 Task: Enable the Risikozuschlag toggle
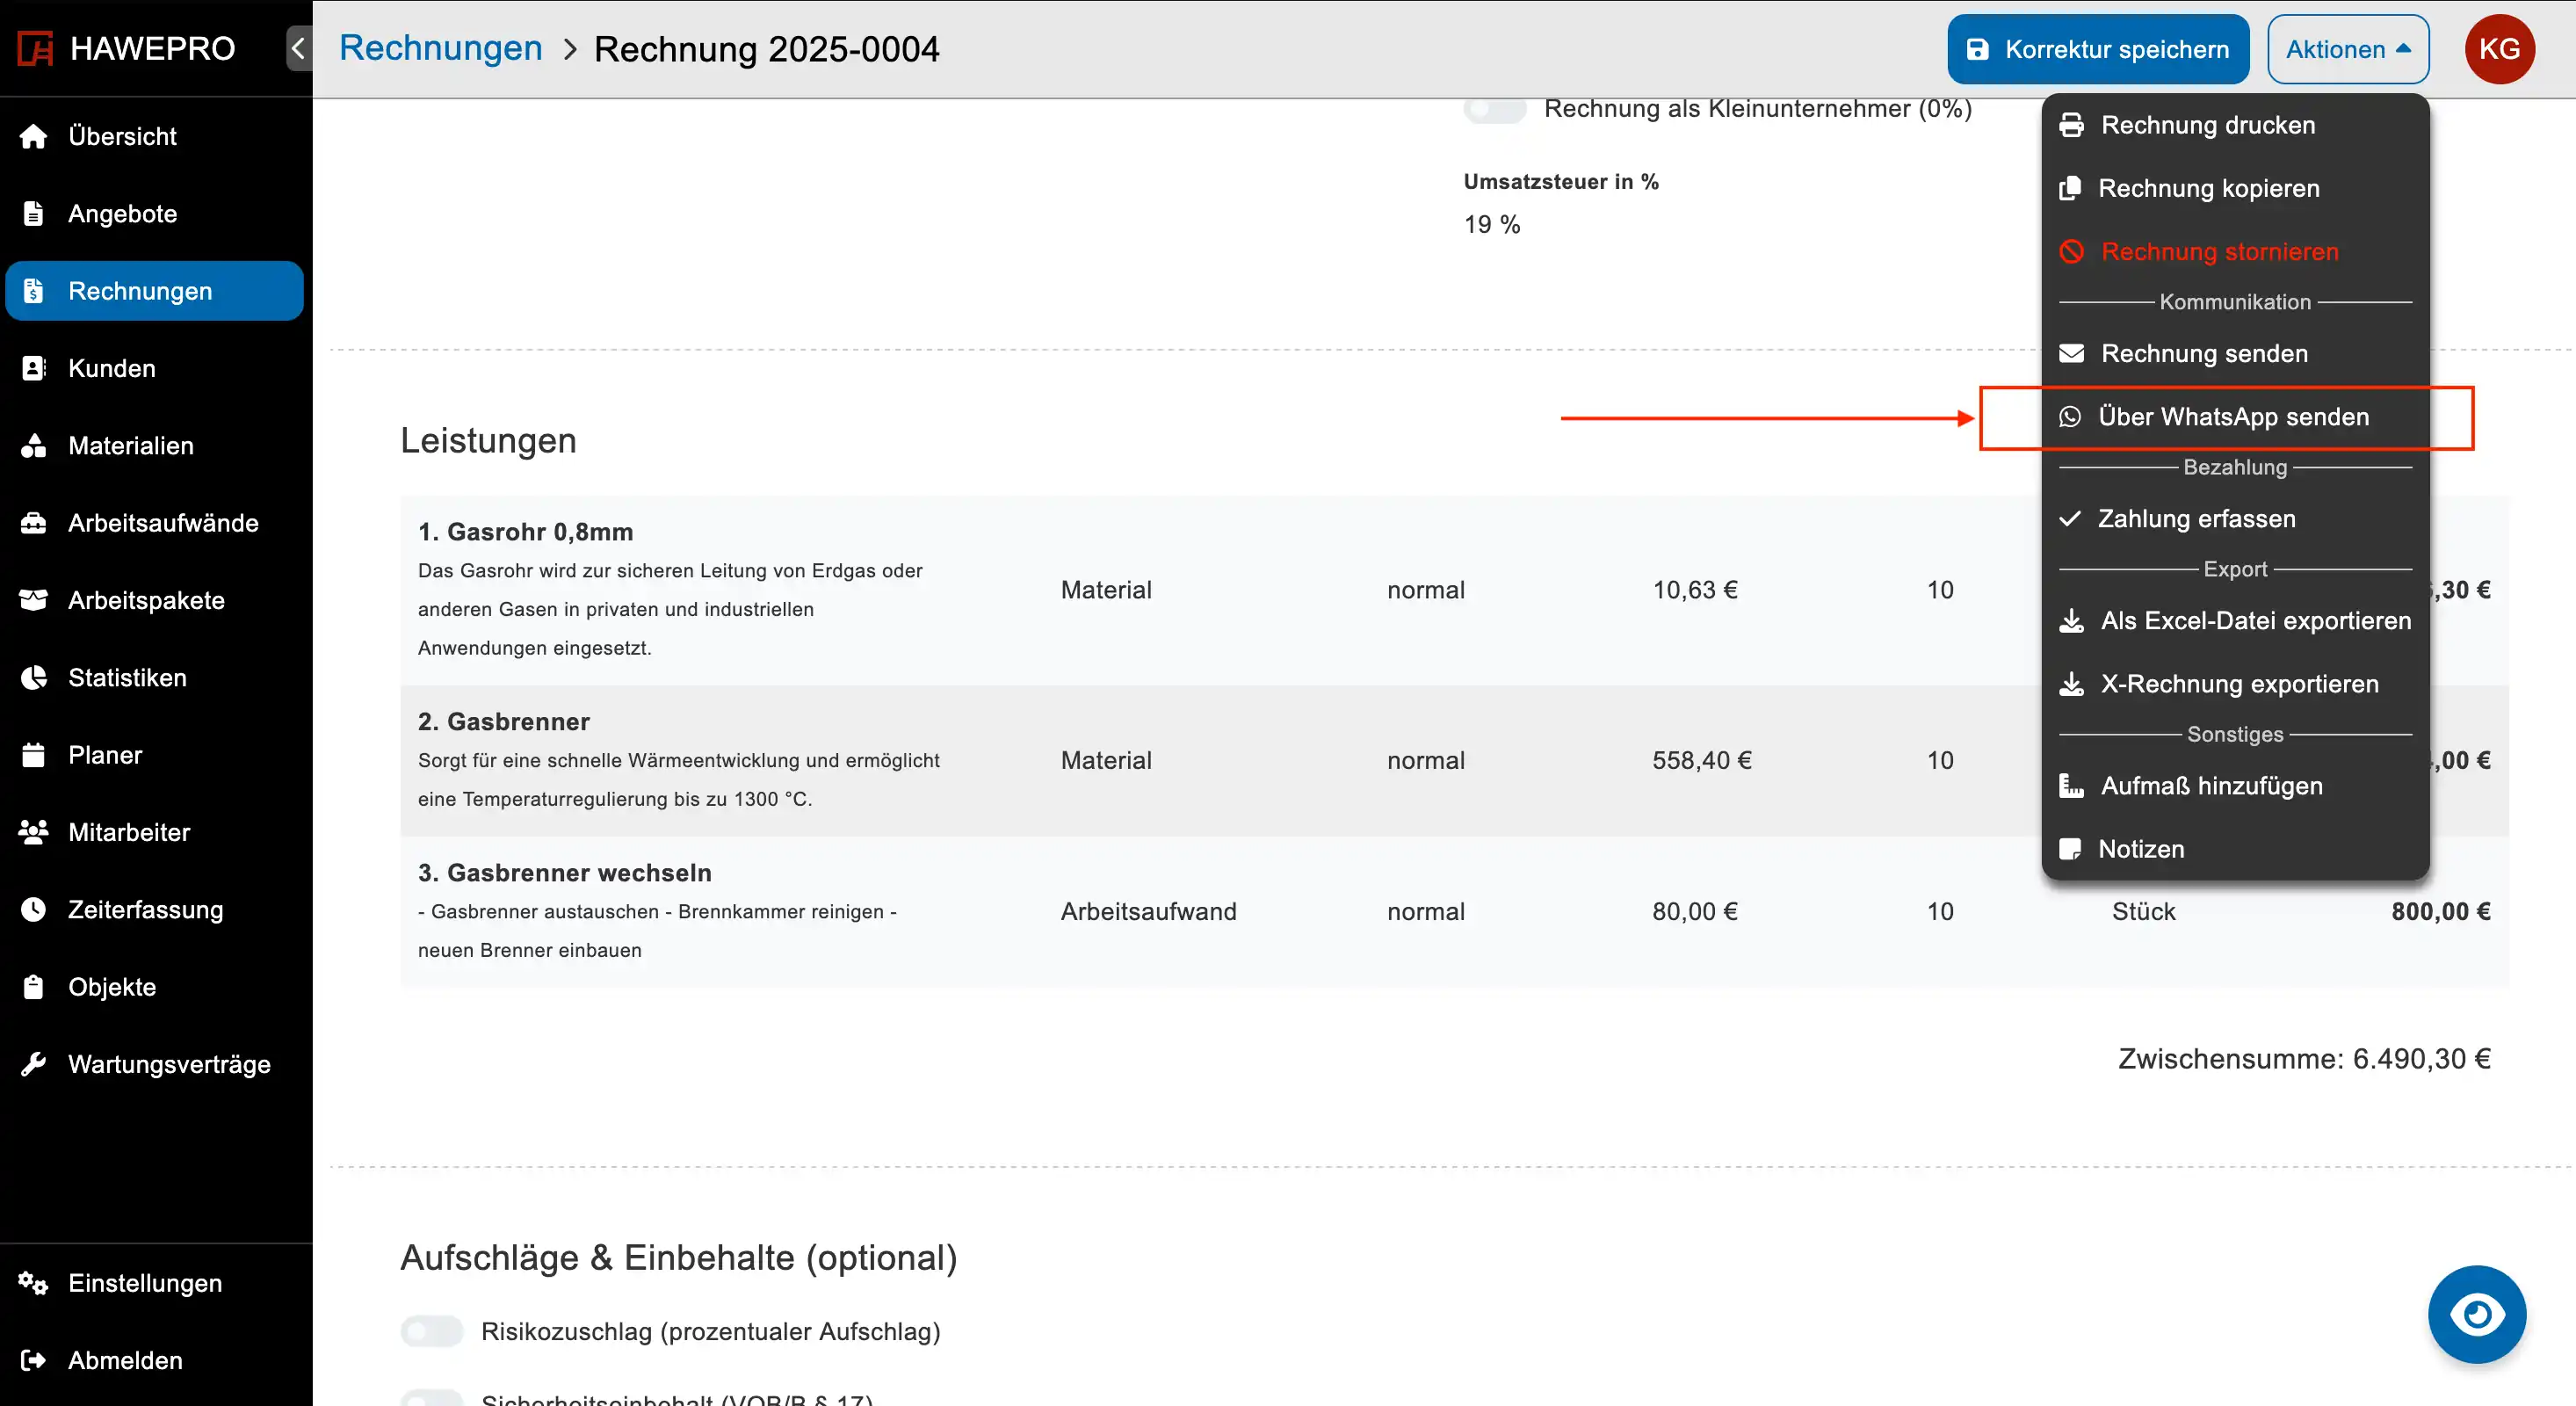pos(432,1331)
